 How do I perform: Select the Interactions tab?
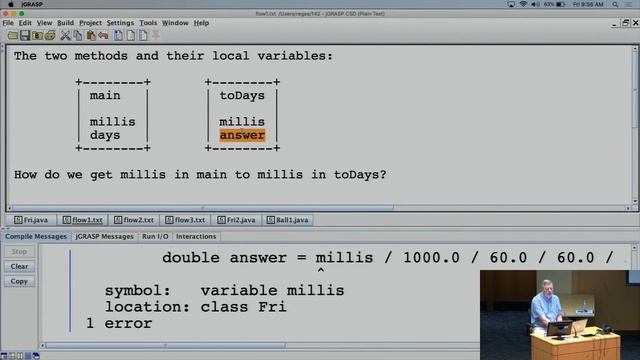[x=196, y=236]
